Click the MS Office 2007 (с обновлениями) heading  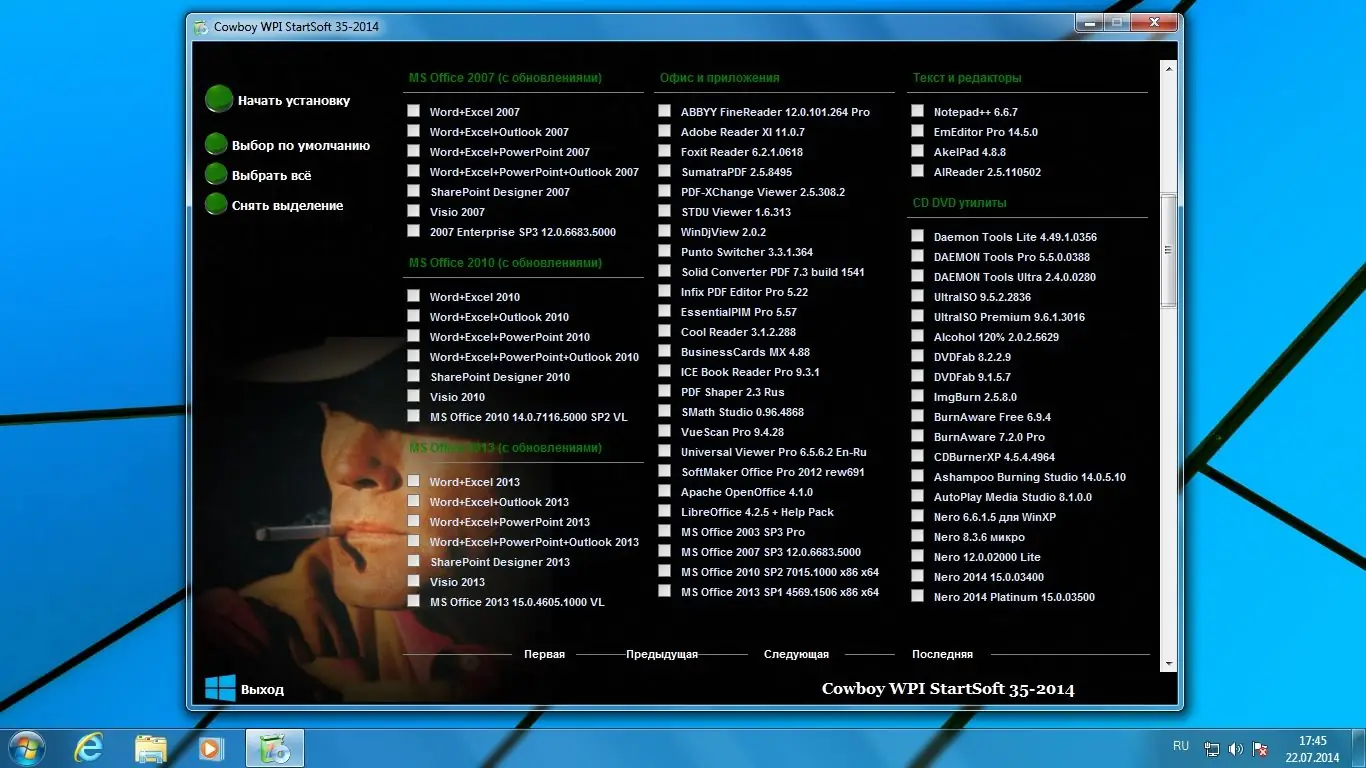505,77
